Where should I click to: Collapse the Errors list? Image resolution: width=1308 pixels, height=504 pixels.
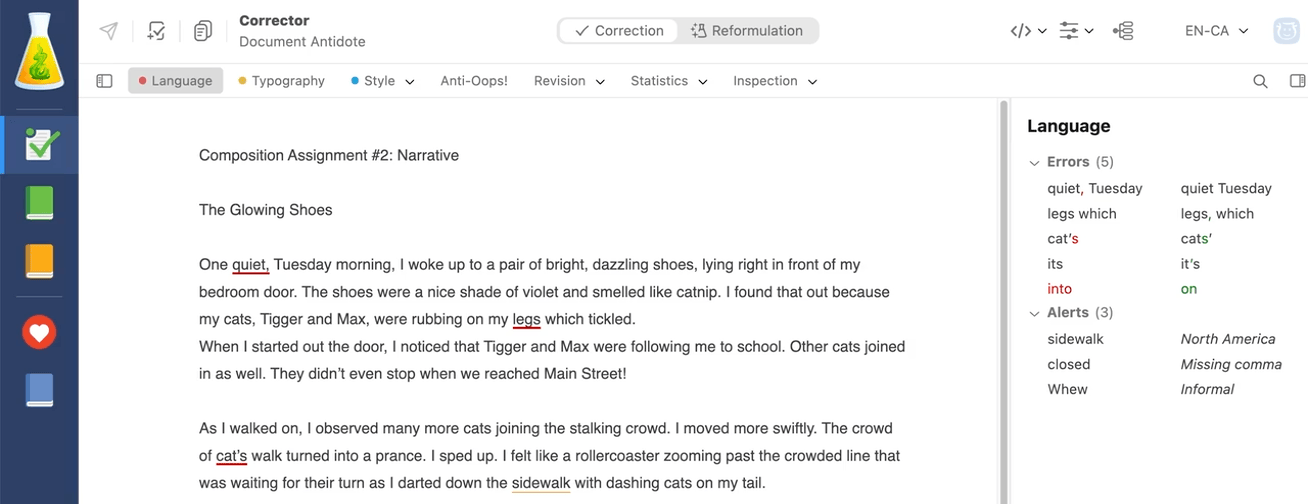click(x=1035, y=162)
